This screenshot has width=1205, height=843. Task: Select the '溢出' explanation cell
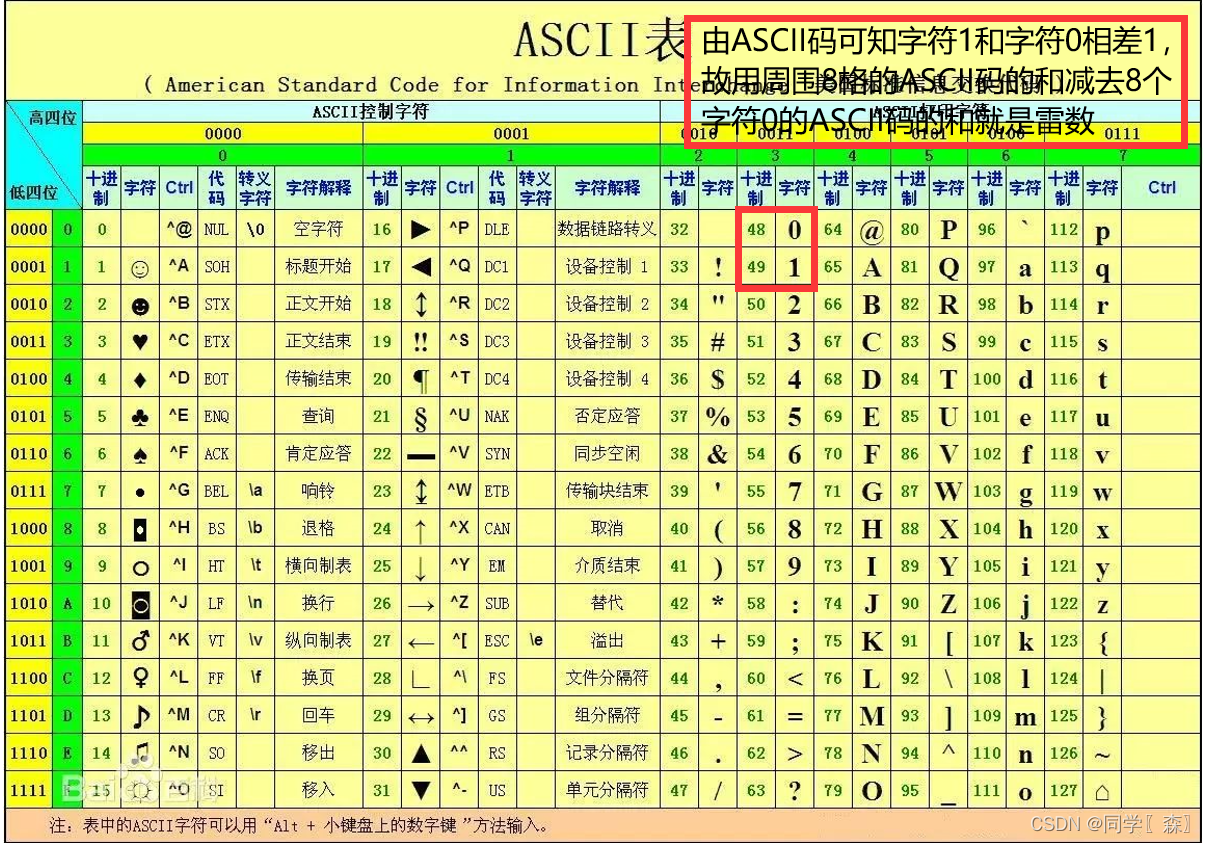tap(607, 641)
